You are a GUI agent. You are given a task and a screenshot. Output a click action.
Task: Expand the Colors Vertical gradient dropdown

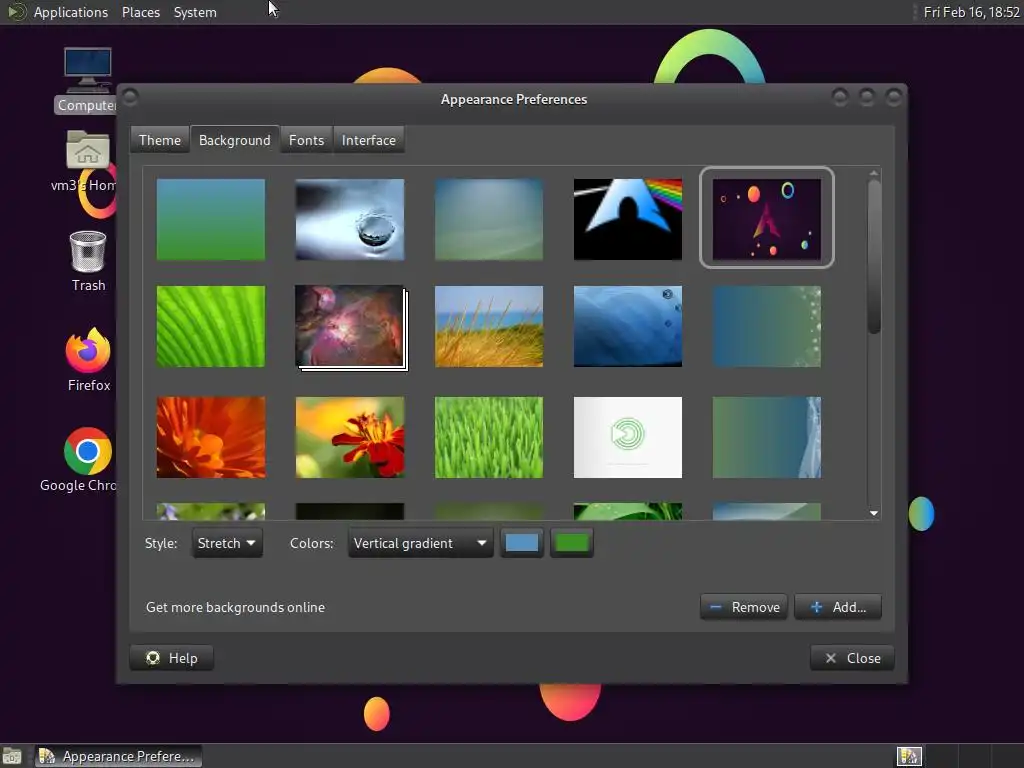coord(420,543)
